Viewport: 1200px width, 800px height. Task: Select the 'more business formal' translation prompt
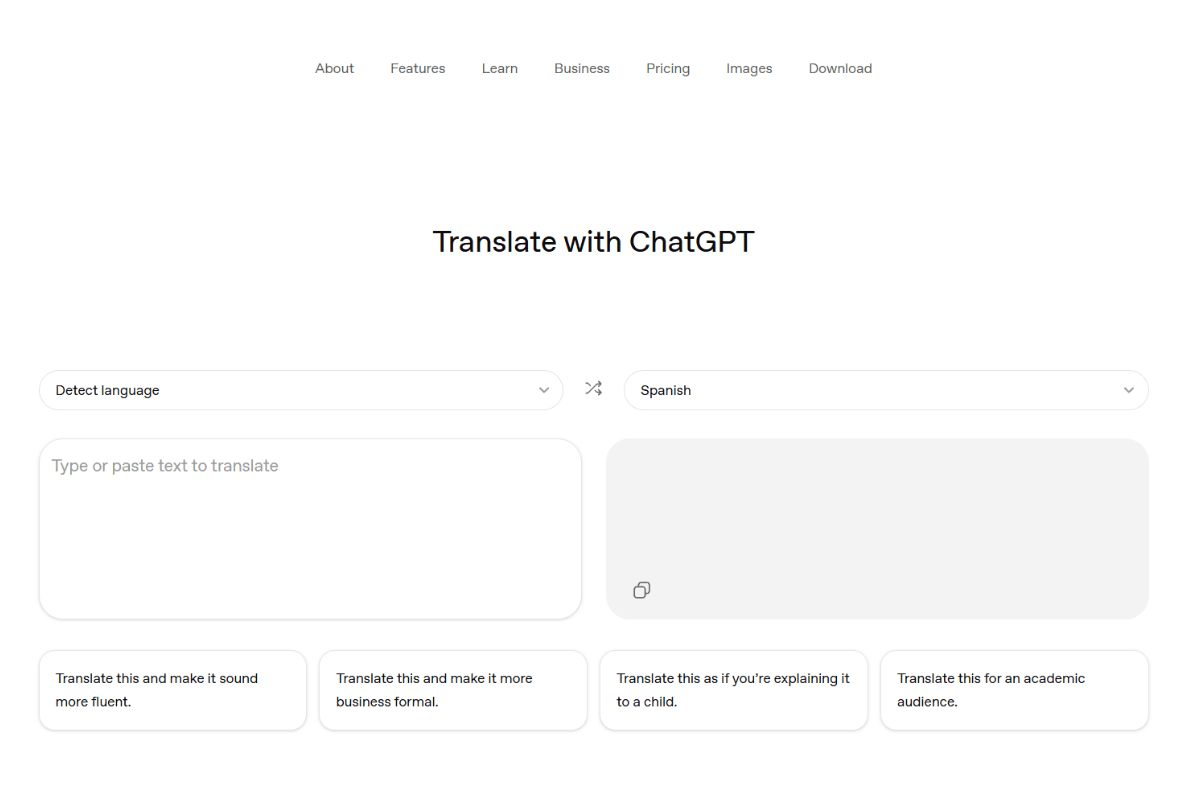click(453, 690)
